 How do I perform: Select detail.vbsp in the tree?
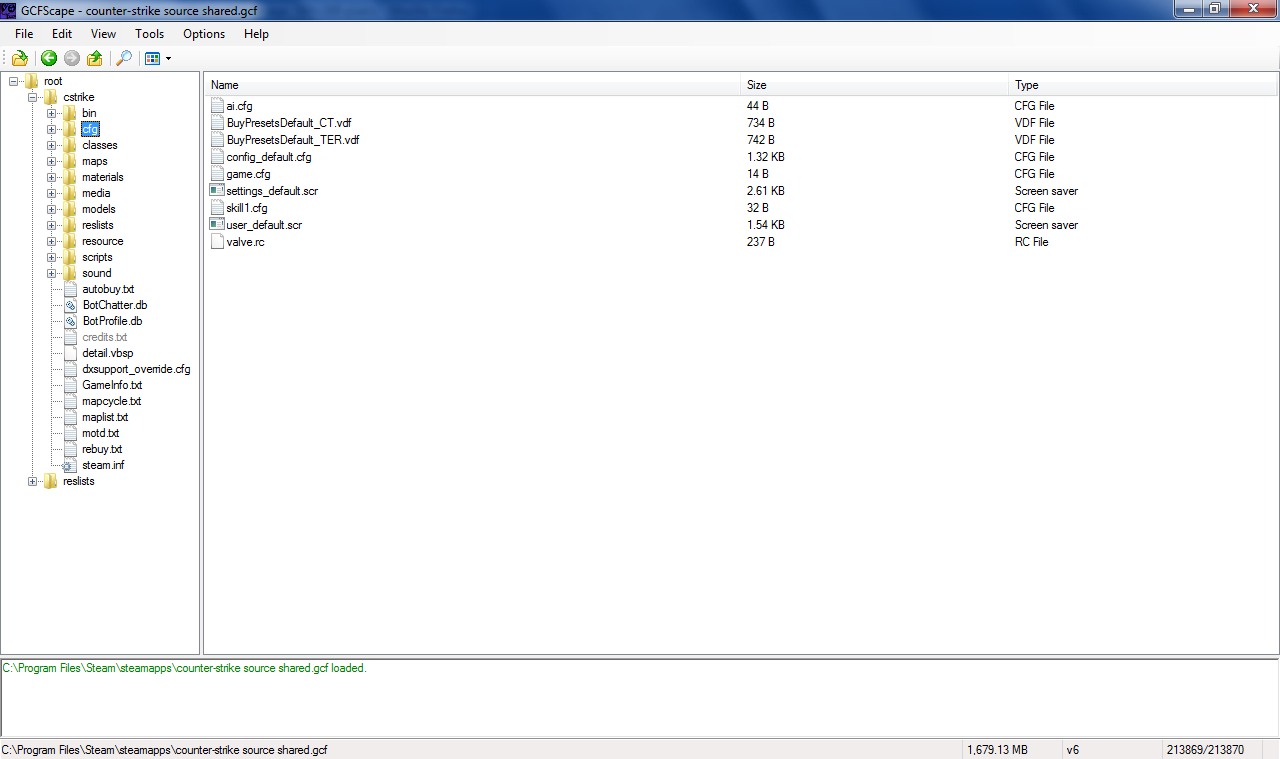[x=107, y=353]
